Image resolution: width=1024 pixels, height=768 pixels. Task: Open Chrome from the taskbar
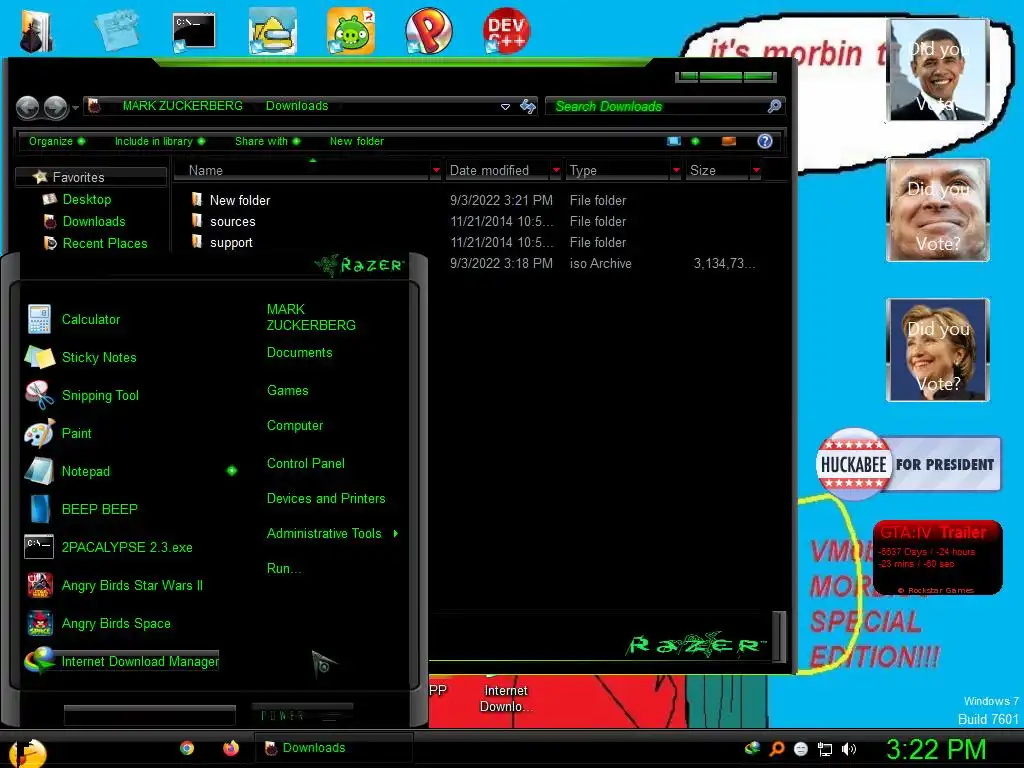[x=187, y=748]
